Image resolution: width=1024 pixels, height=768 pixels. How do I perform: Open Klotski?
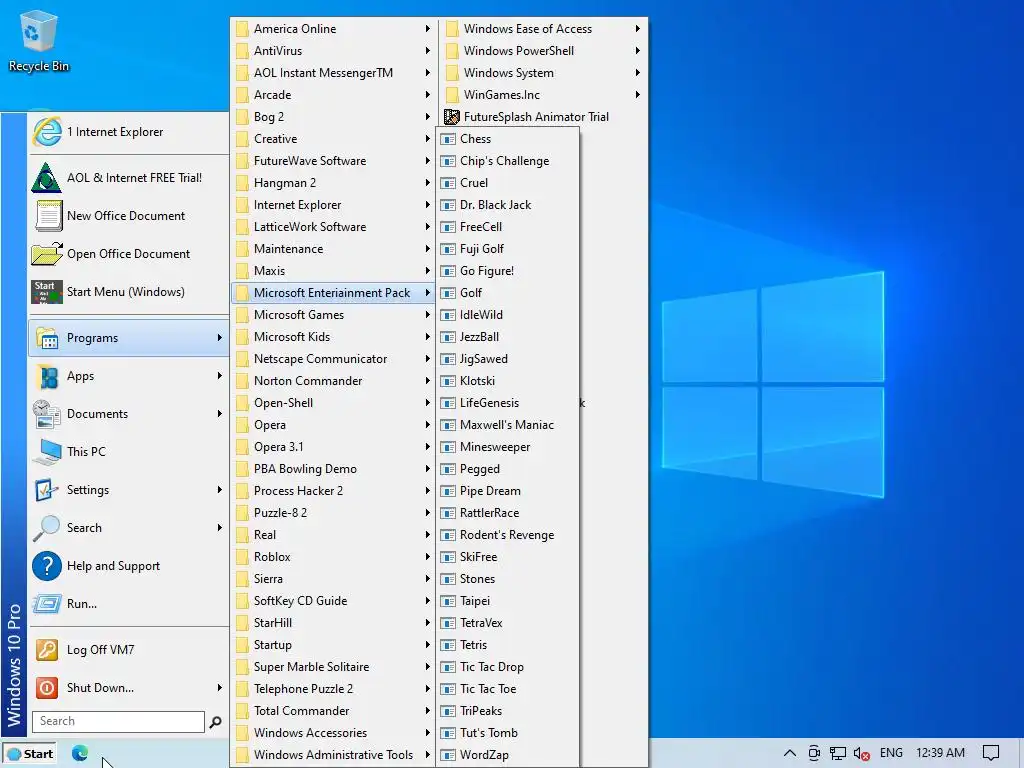508,381
